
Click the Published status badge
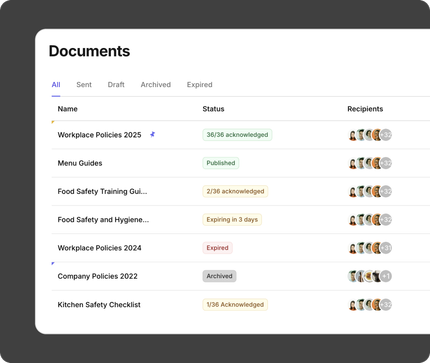[221, 163]
